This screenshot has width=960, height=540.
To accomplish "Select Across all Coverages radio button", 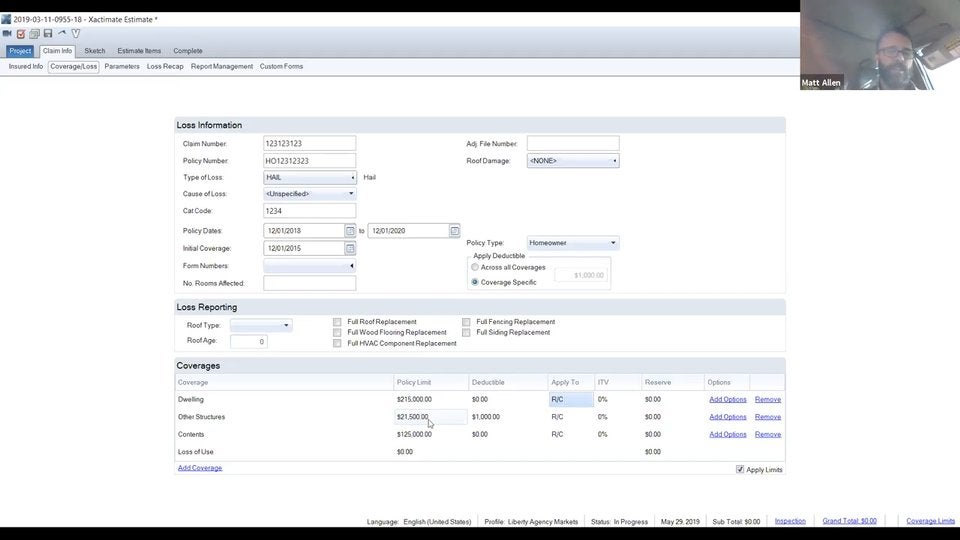I will click(475, 267).
